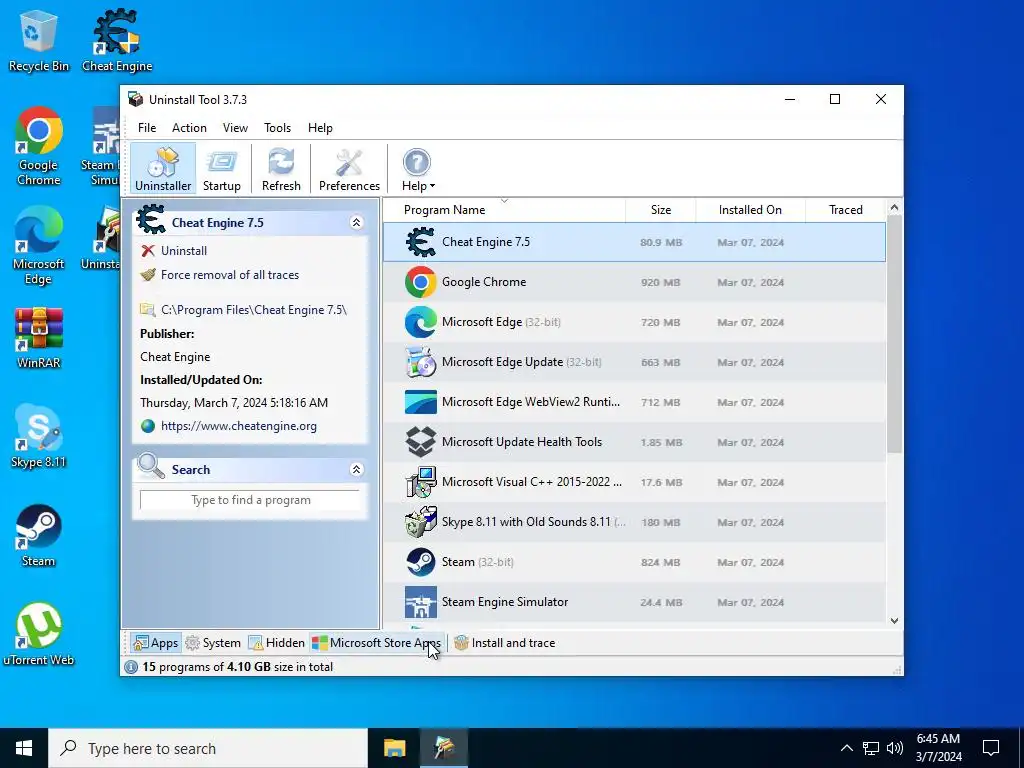Sort by the Installed On column header
This screenshot has width=1024, height=768.
coord(750,210)
